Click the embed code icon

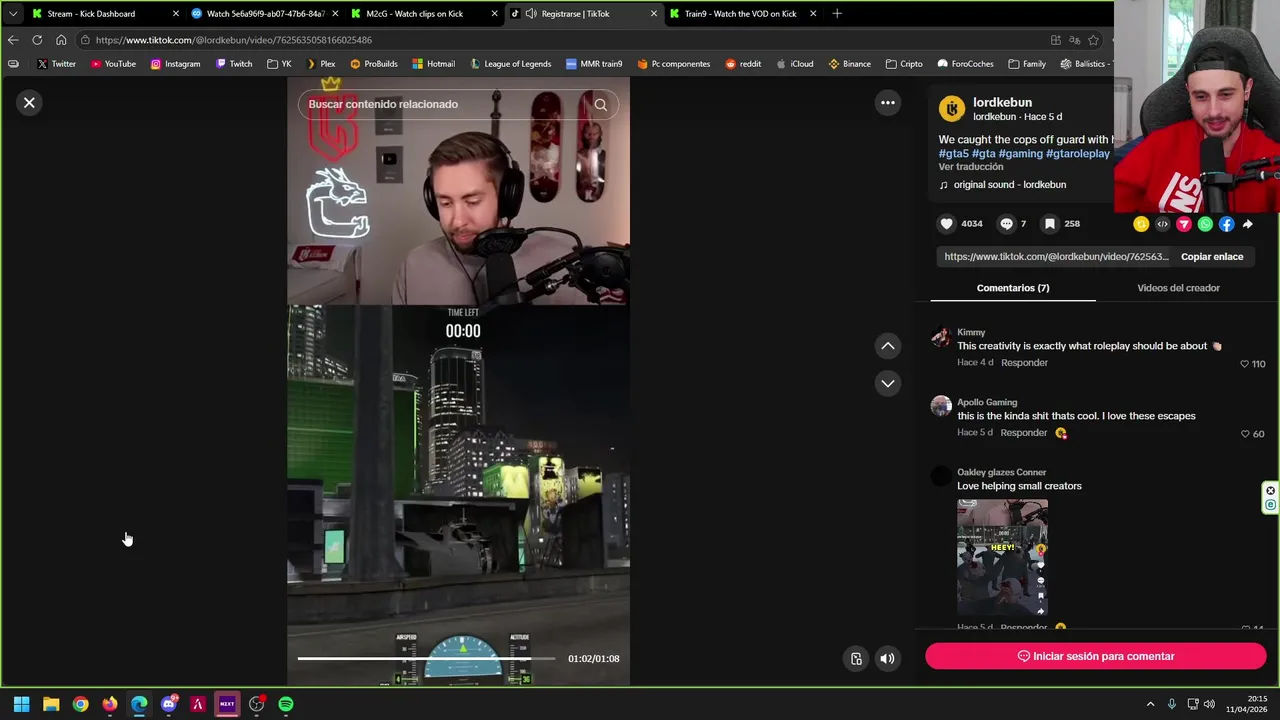pos(1162,224)
